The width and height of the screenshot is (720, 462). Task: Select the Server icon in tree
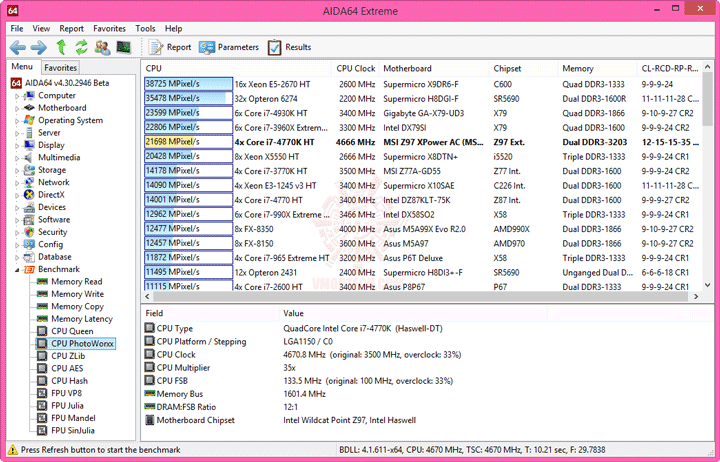pos(29,133)
